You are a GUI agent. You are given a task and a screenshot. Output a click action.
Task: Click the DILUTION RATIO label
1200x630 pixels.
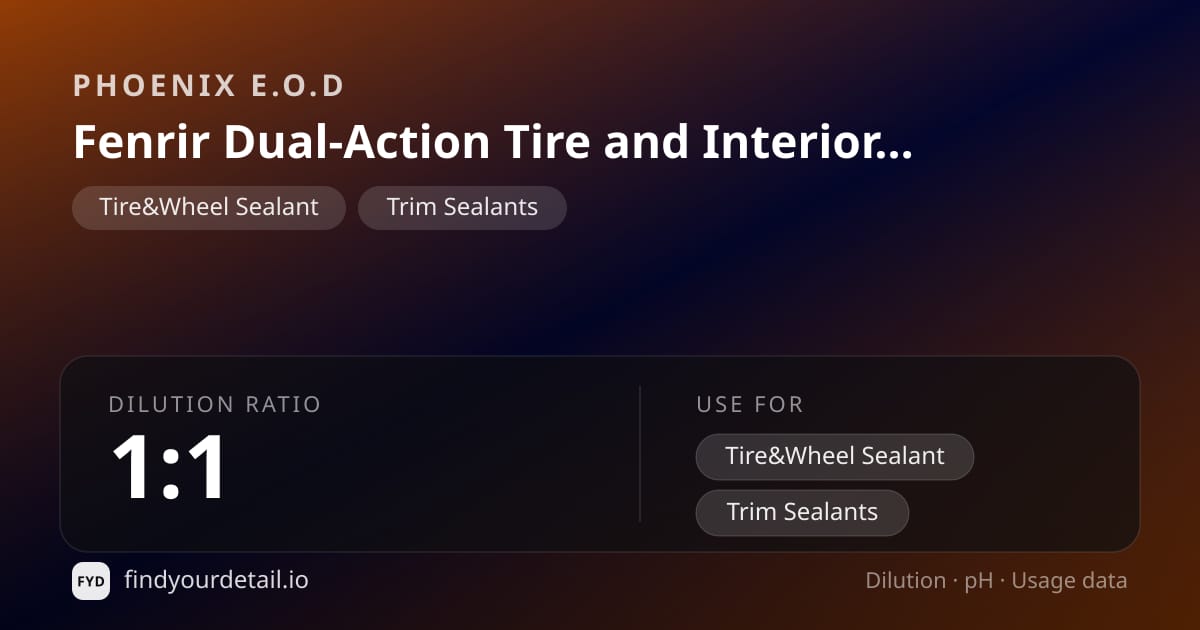click(x=215, y=405)
